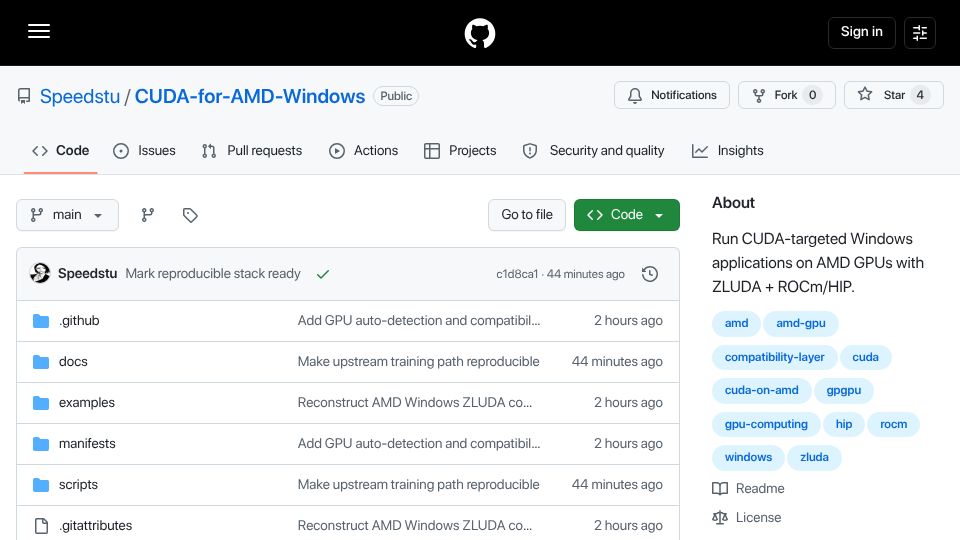Select the gpgpu topic tag
The width and height of the screenshot is (960, 540).
coord(844,391)
